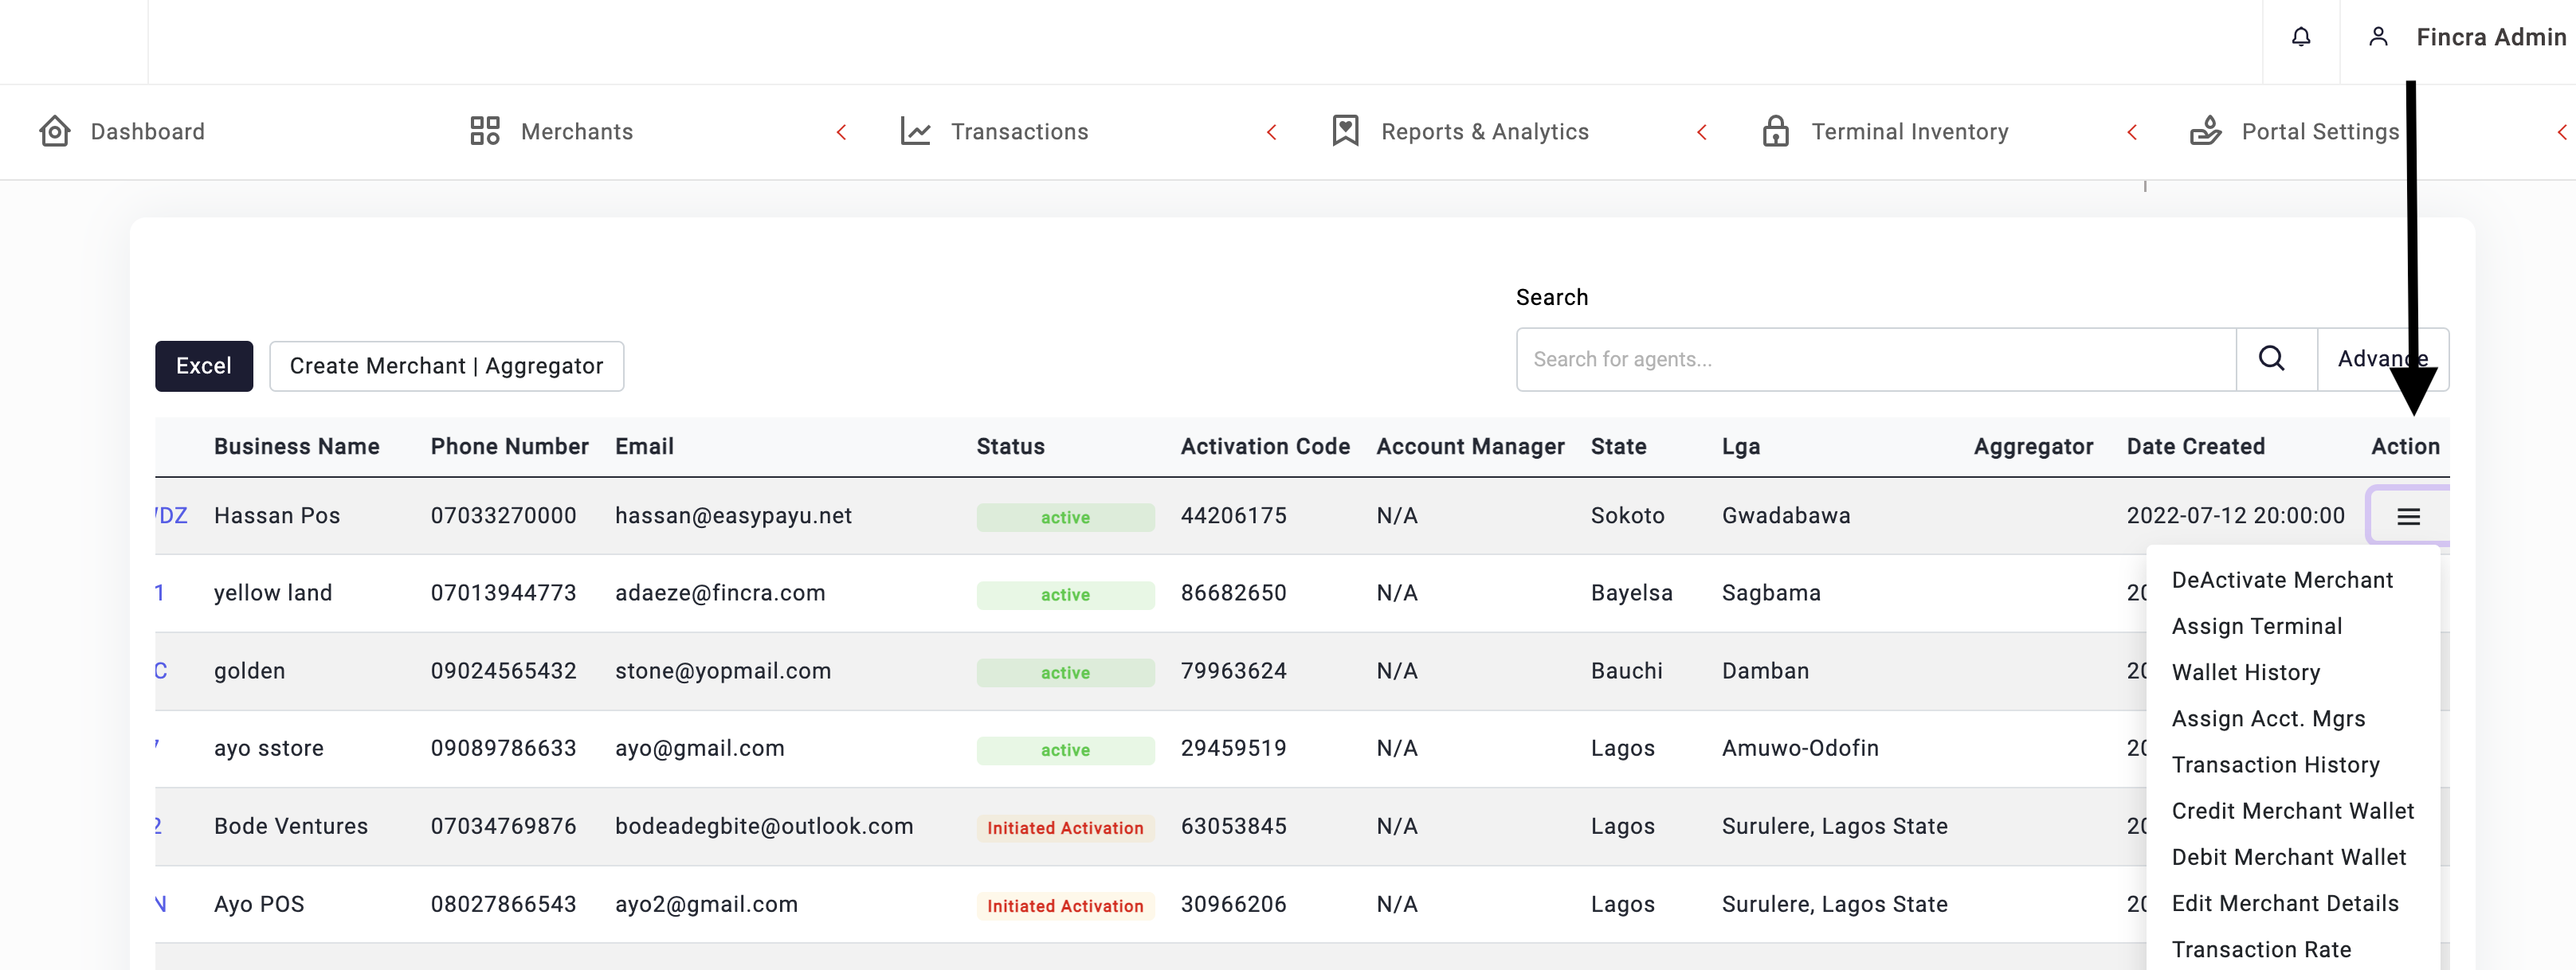Expand the Merchants menu chevron
The image size is (2576, 970).
[x=841, y=132]
